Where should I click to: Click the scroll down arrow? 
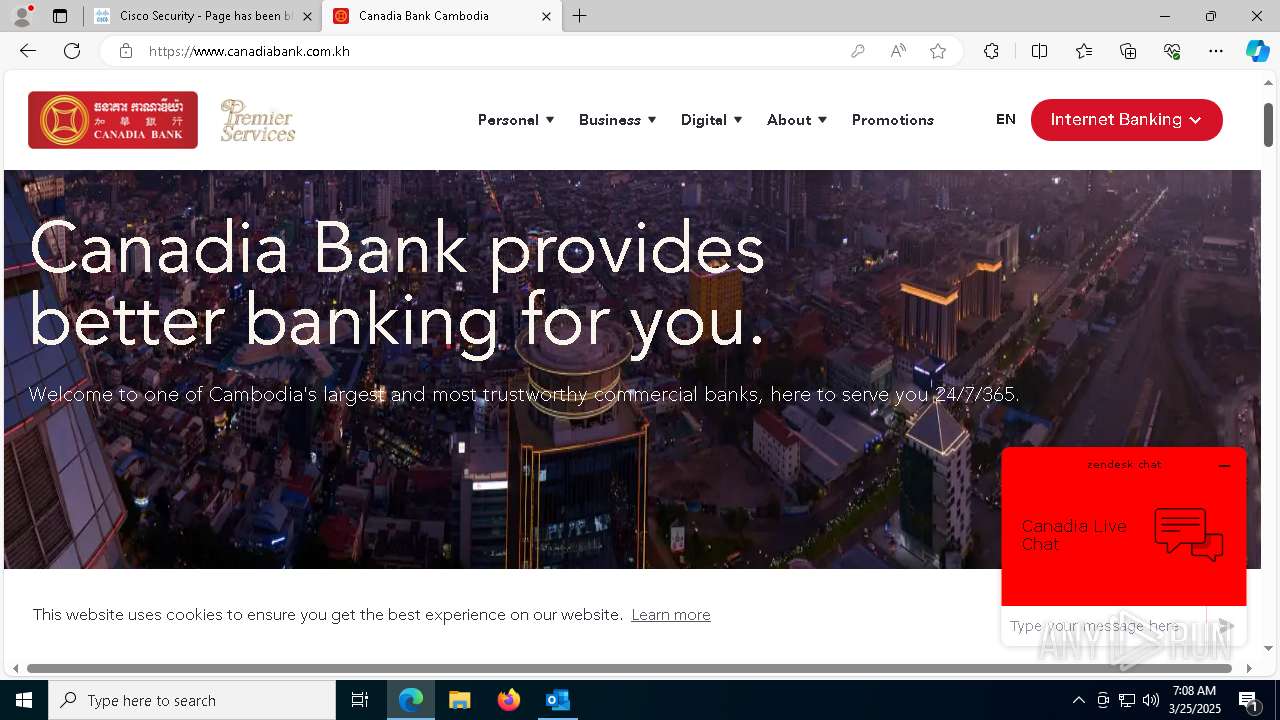point(1268,648)
